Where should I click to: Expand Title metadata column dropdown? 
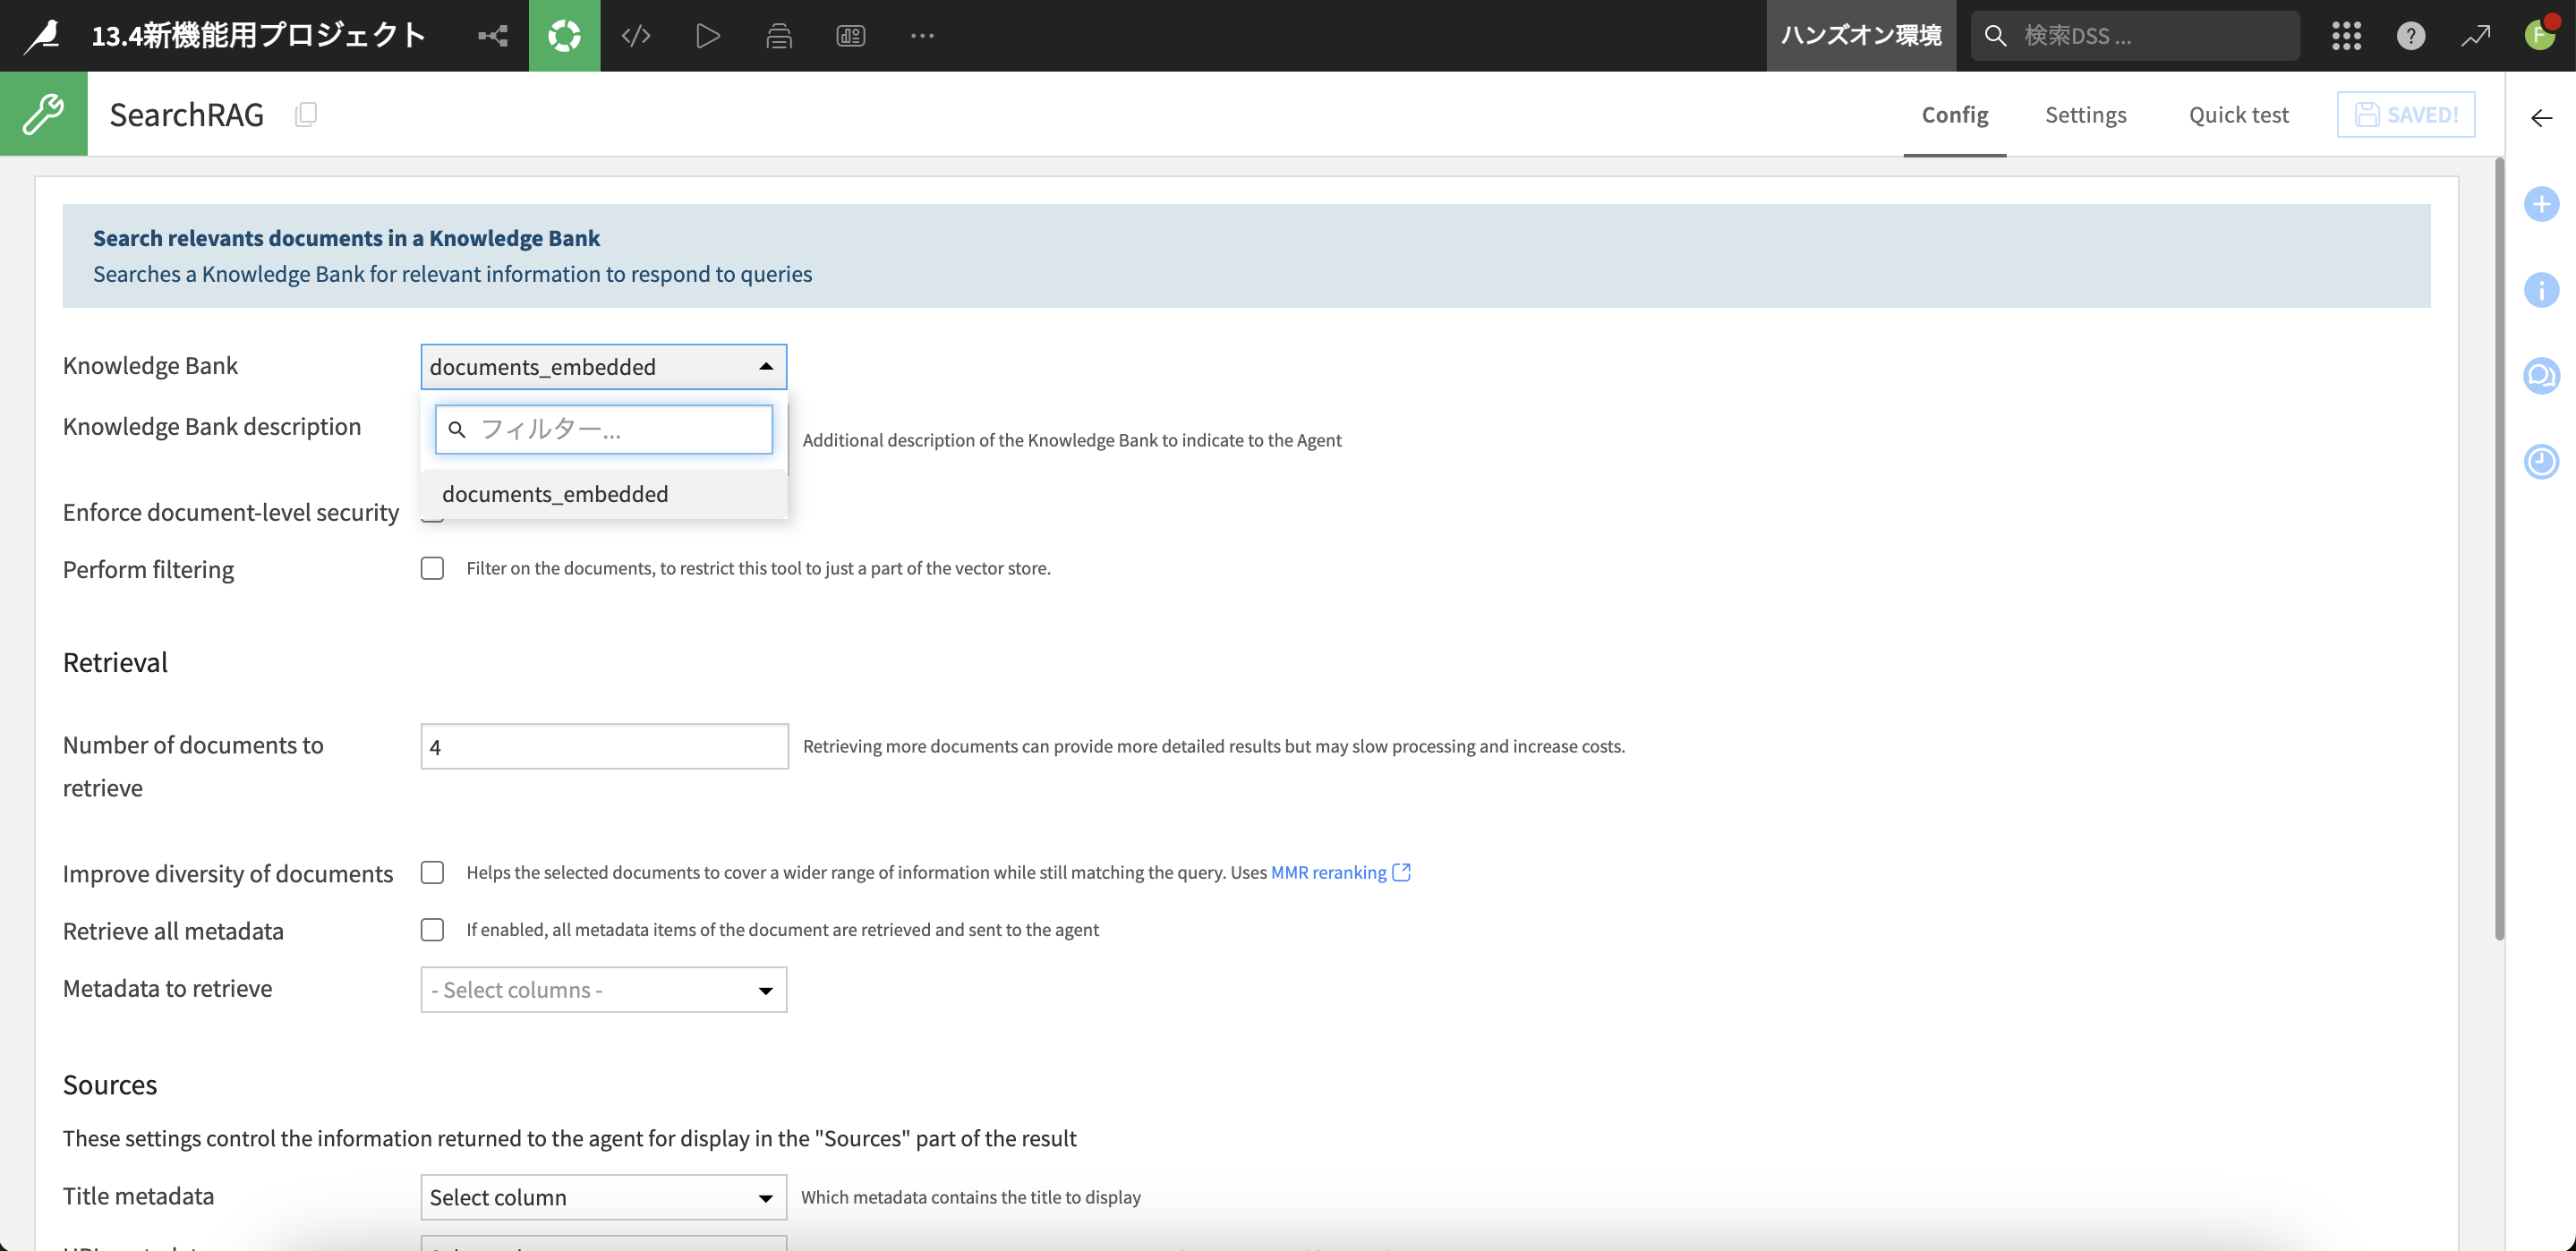pos(603,1197)
